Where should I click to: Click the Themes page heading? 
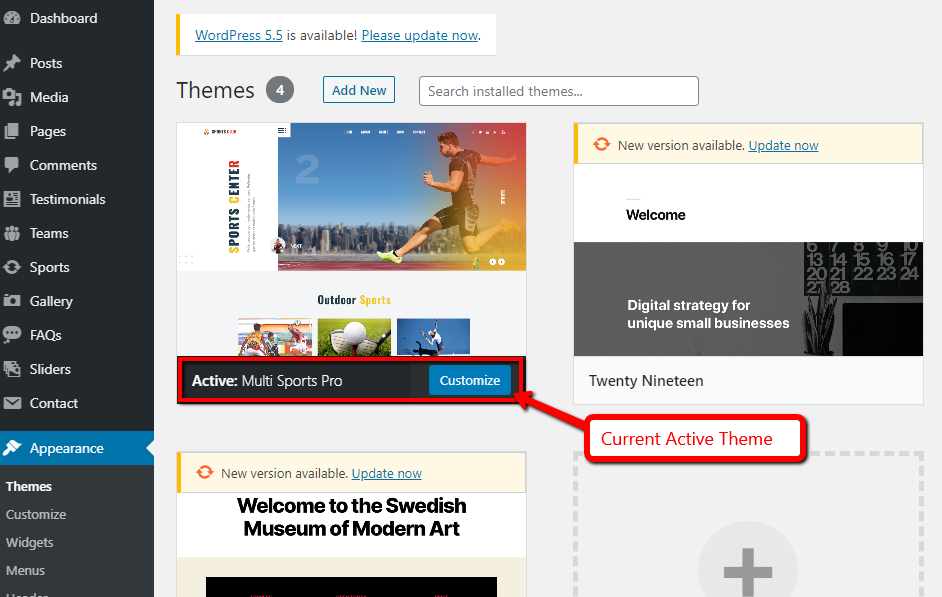point(215,90)
